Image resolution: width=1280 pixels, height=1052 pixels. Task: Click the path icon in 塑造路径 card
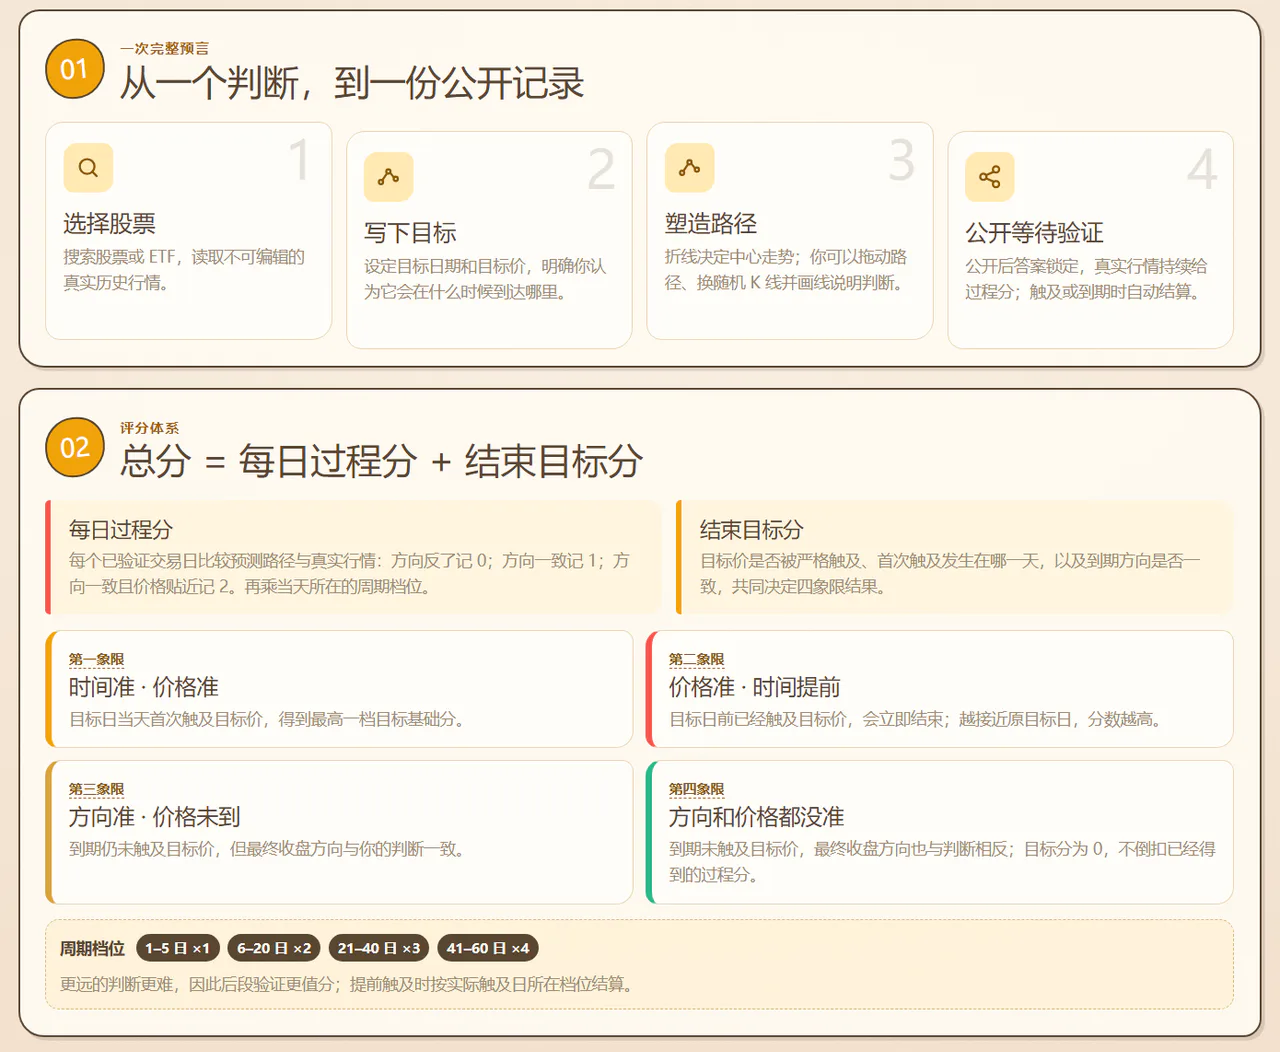689,167
